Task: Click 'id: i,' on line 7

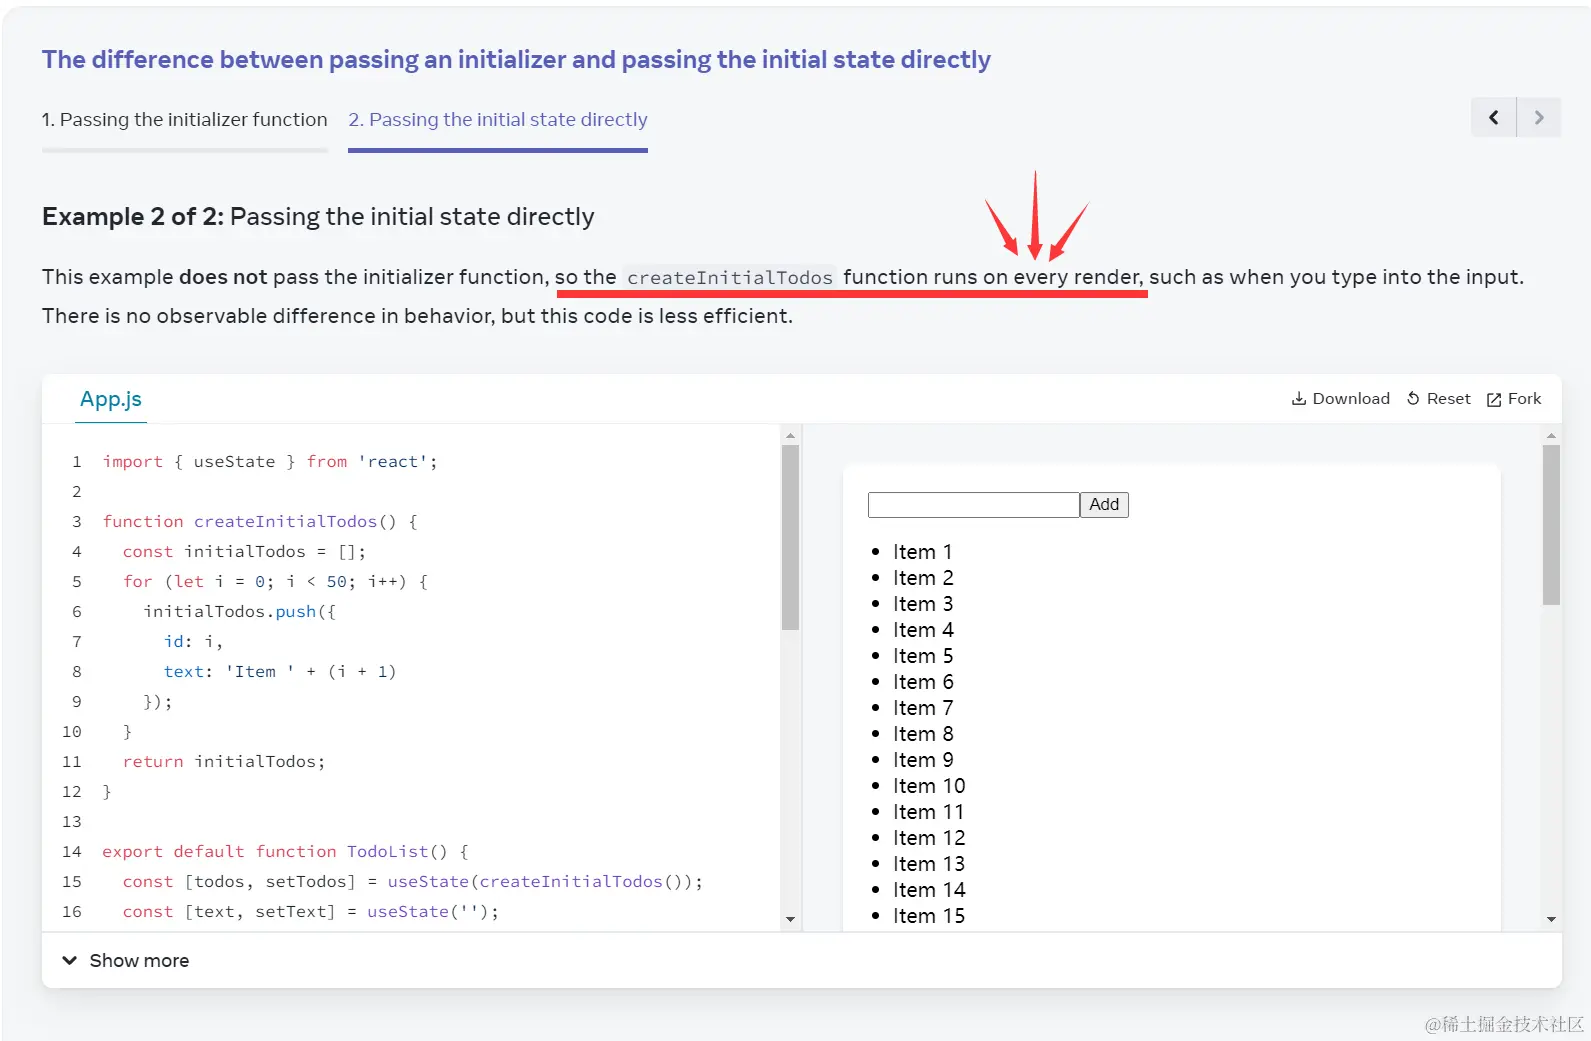Action: pyautogui.click(x=193, y=642)
